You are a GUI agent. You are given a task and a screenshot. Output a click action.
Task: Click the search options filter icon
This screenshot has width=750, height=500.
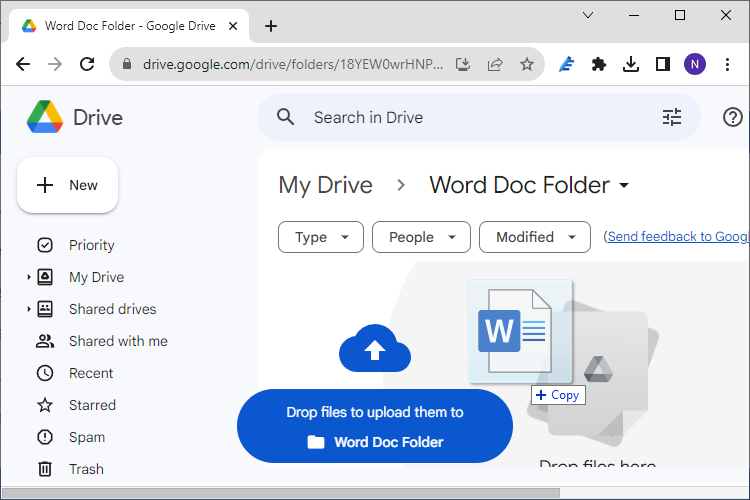click(672, 118)
